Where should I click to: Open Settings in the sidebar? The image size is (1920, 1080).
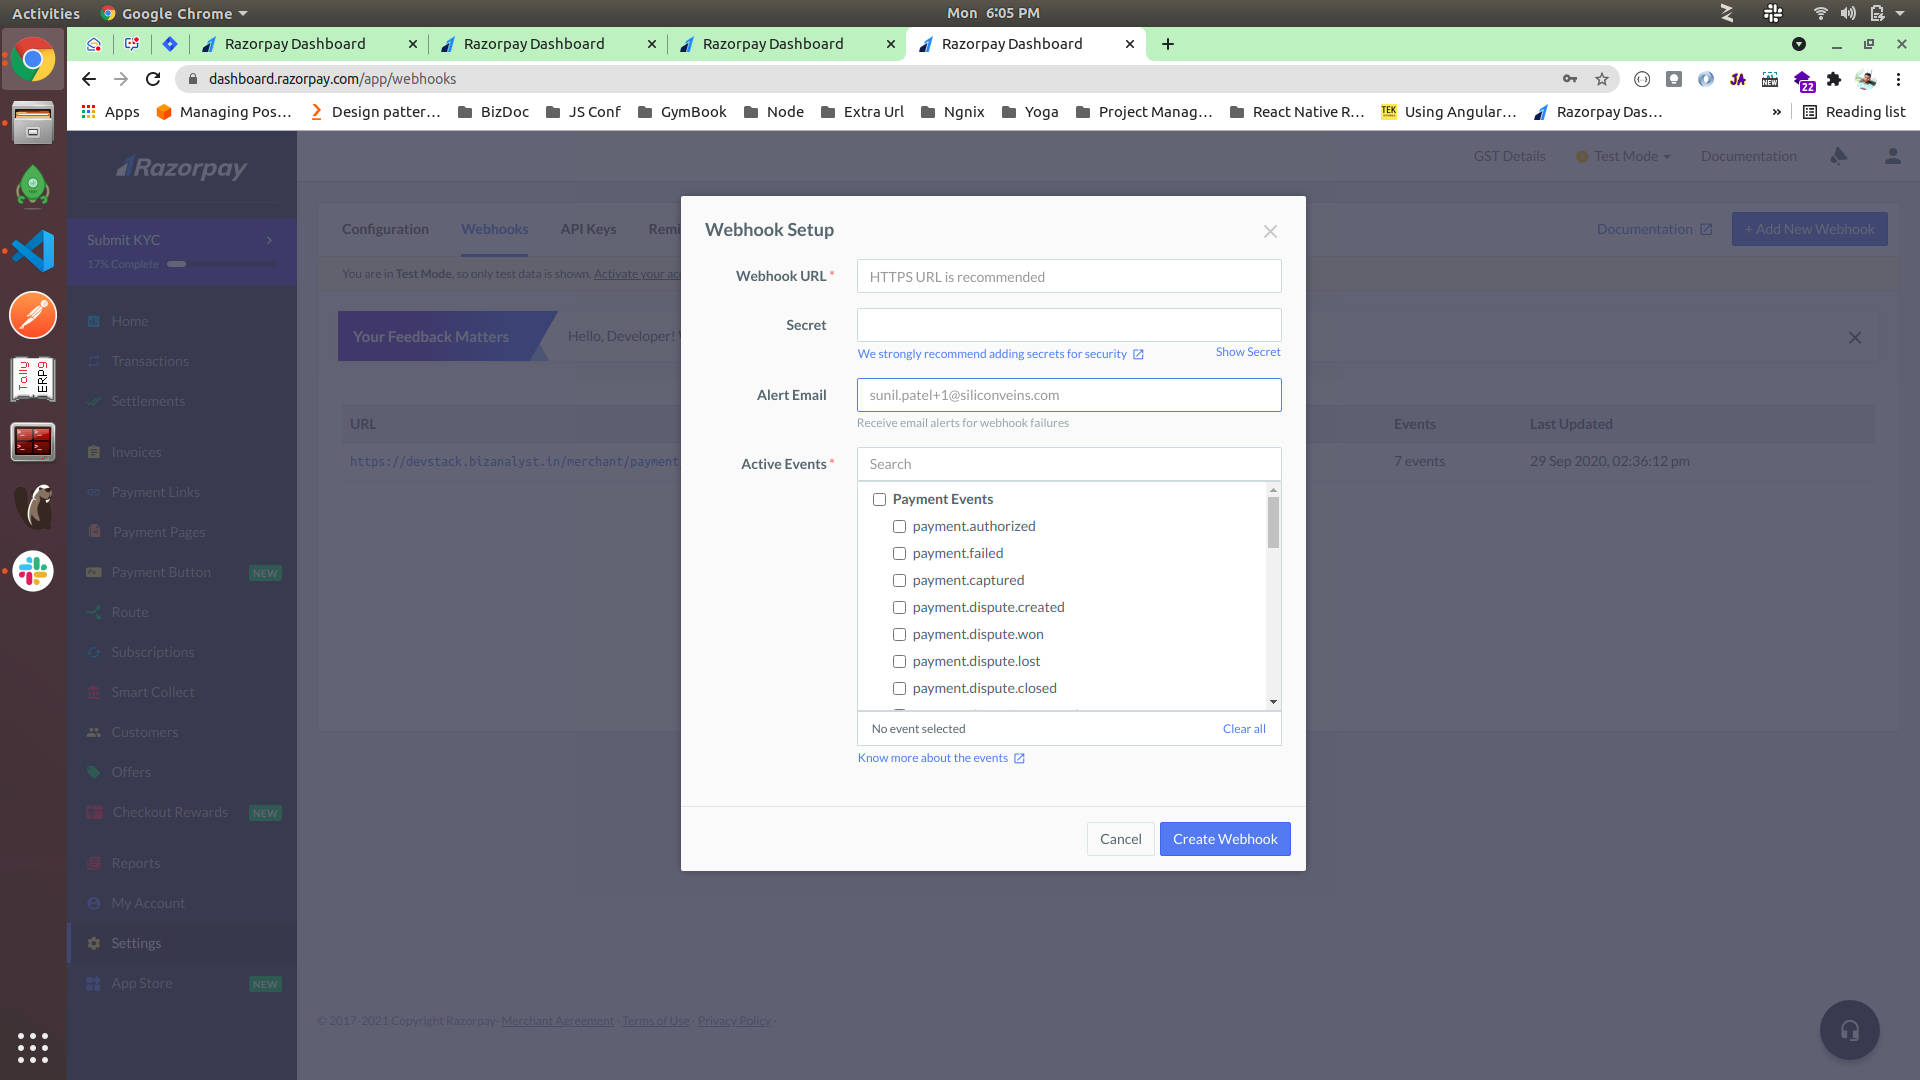tap(136, 943)
